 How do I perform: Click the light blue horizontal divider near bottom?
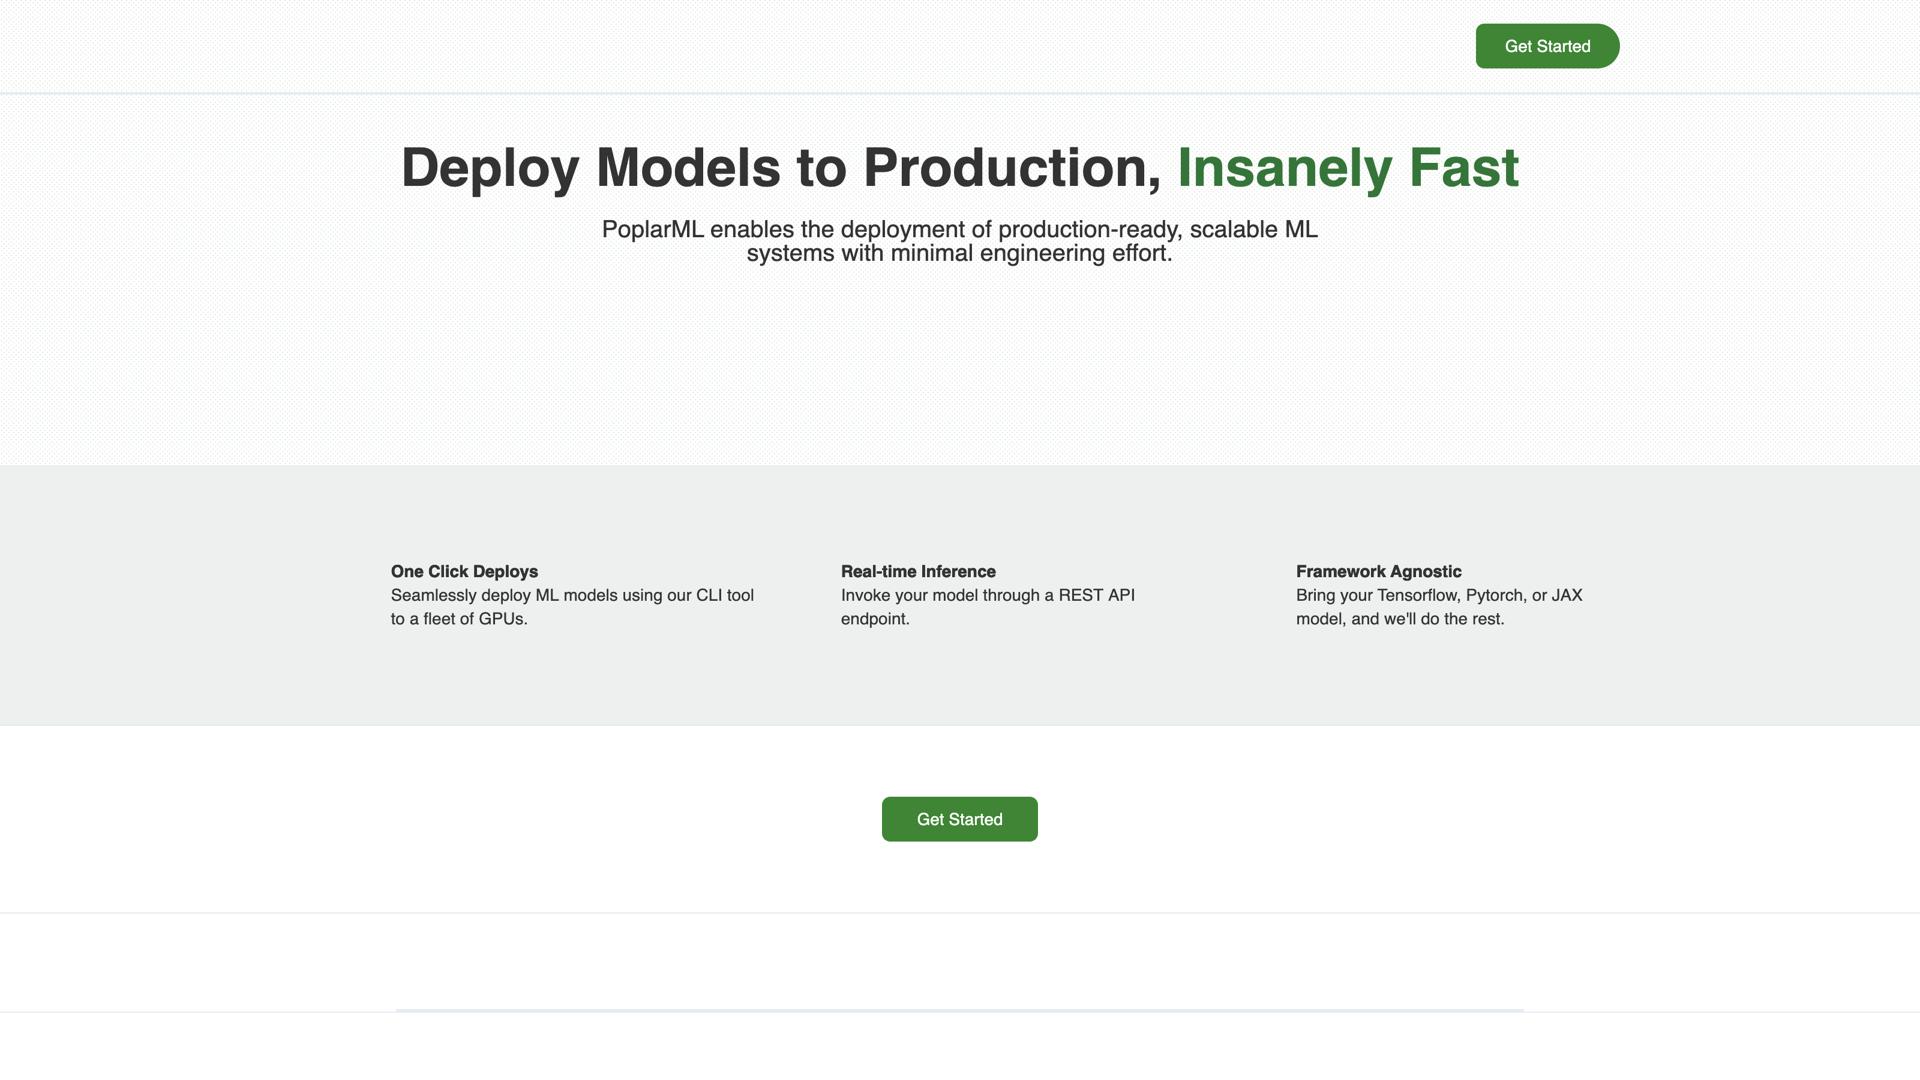tap(959, 1010)
